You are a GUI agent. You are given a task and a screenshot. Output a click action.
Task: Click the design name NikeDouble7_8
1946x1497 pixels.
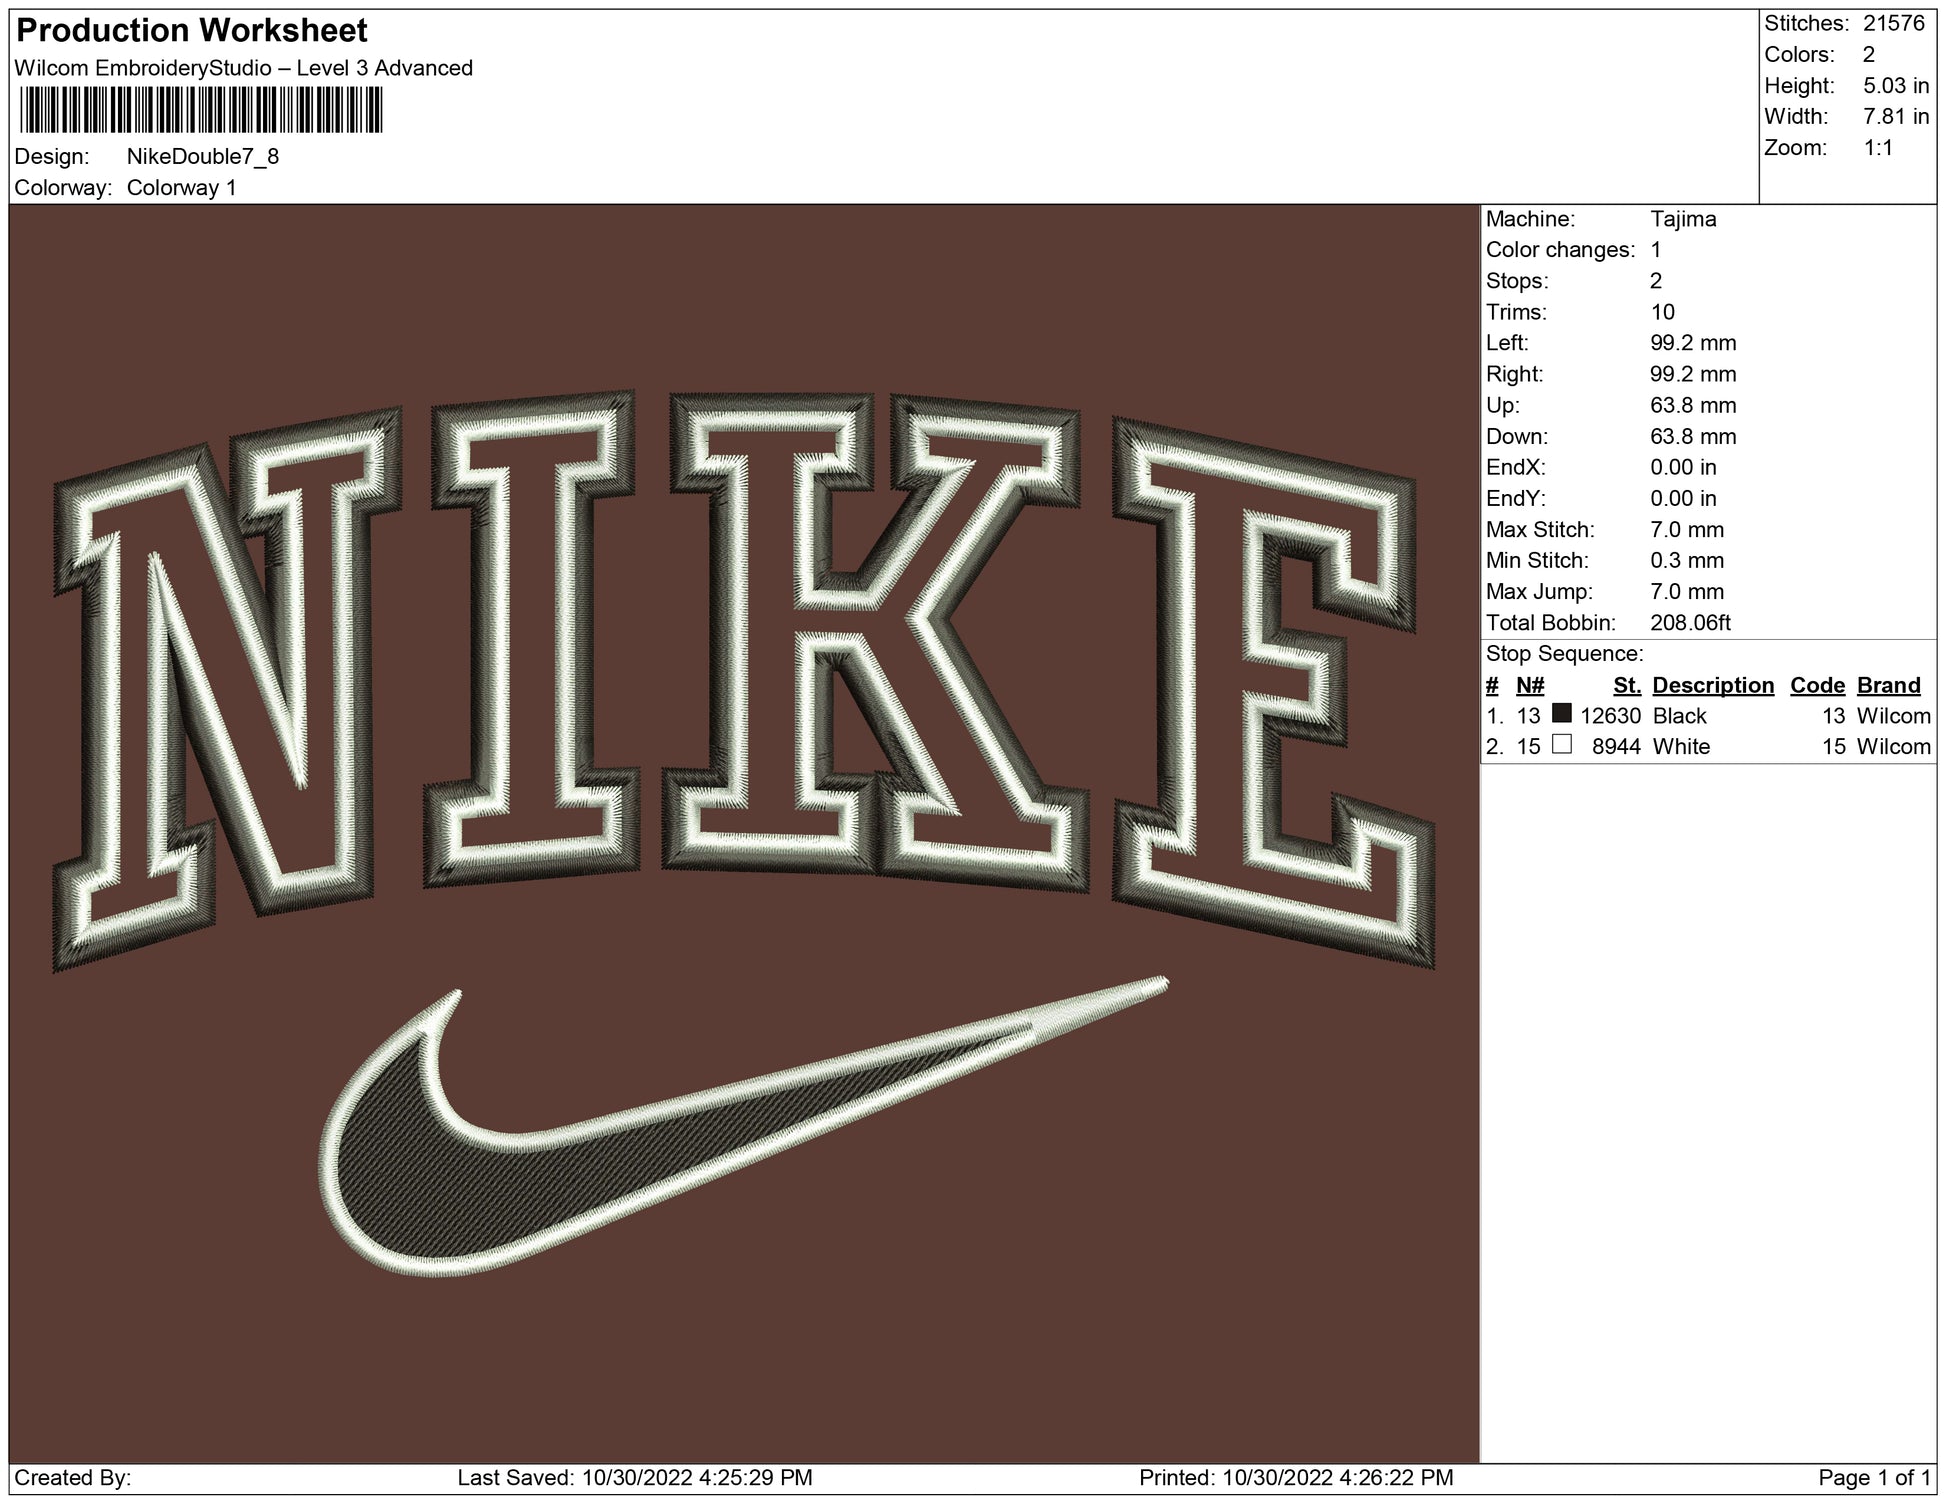(x=203, y=157)
